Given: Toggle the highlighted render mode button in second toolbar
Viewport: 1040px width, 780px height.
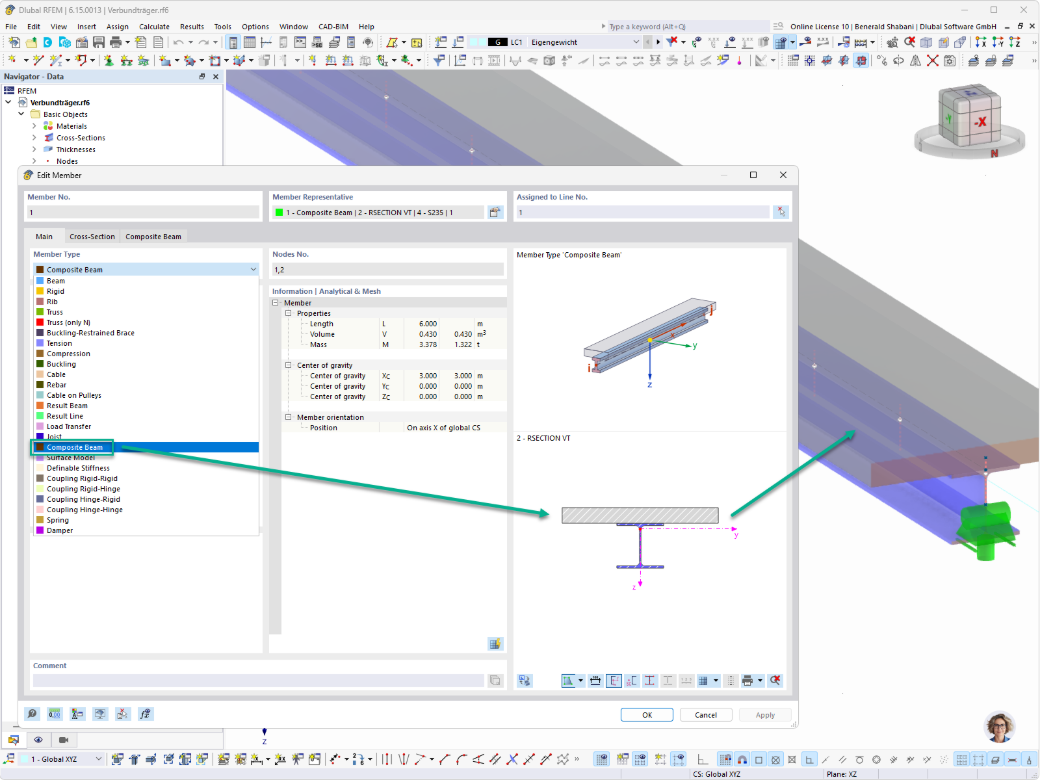Looking at the screenshot, I should 861,61.
